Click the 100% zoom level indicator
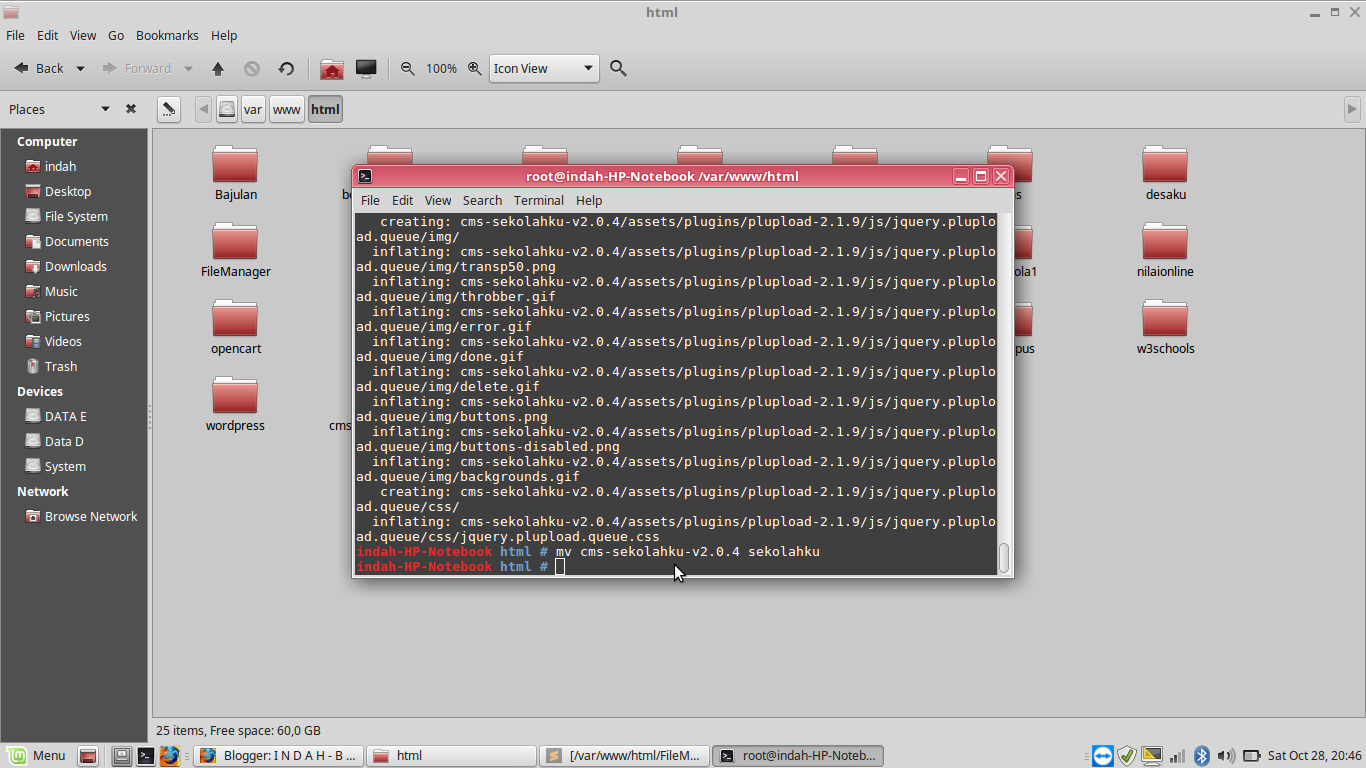Viewport: 1366px width, 768px height. [x=442, y=68]
